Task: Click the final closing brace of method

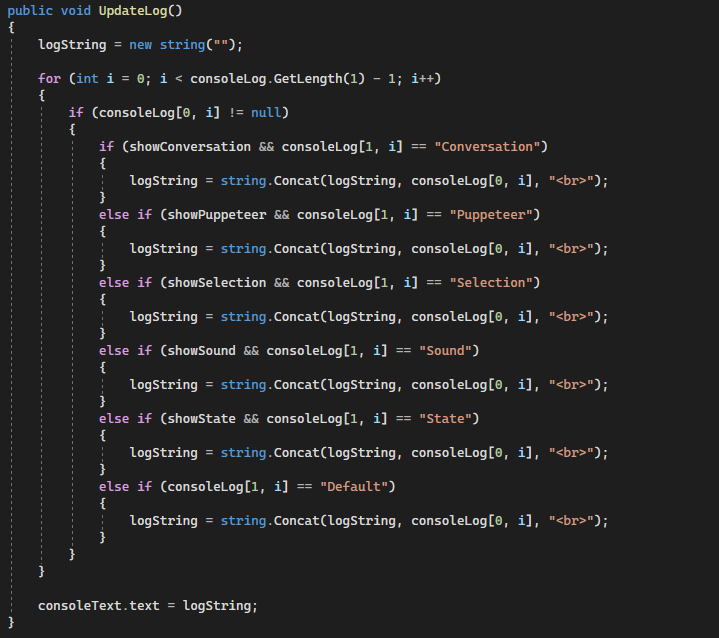Action: (11, 622)
